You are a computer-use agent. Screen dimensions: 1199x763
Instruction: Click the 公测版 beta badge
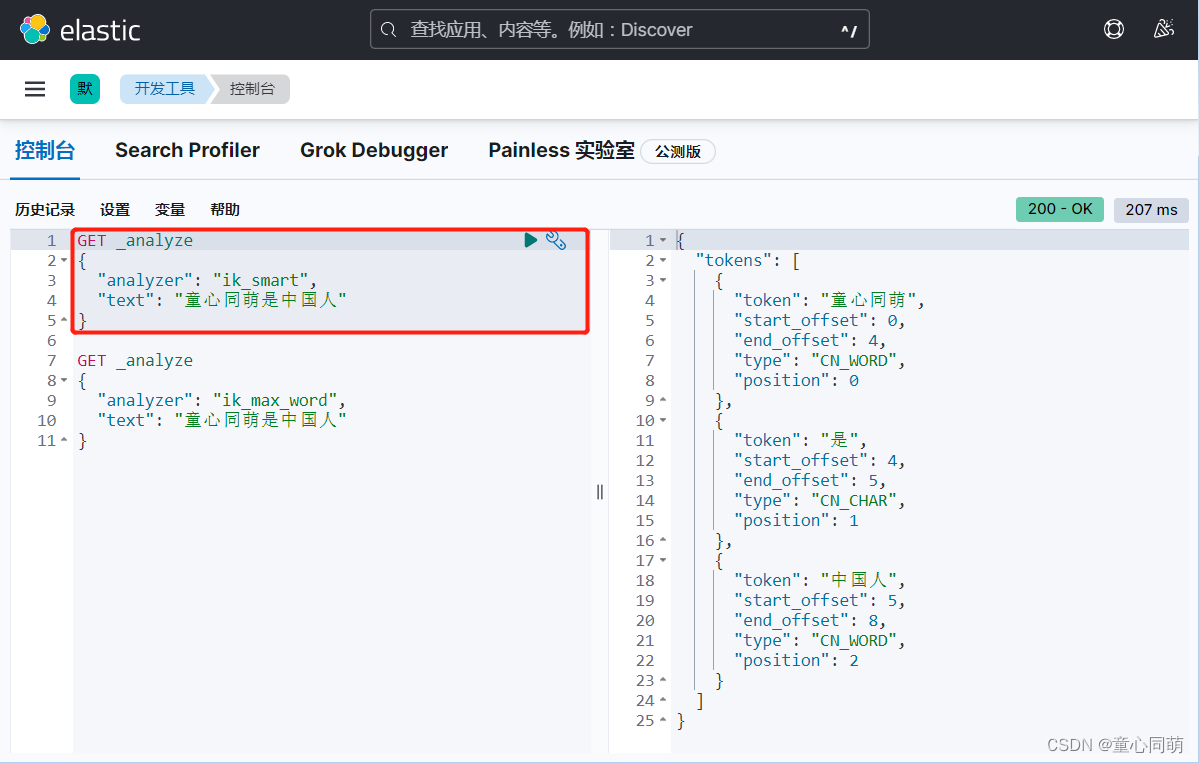(x=677, y=151)
